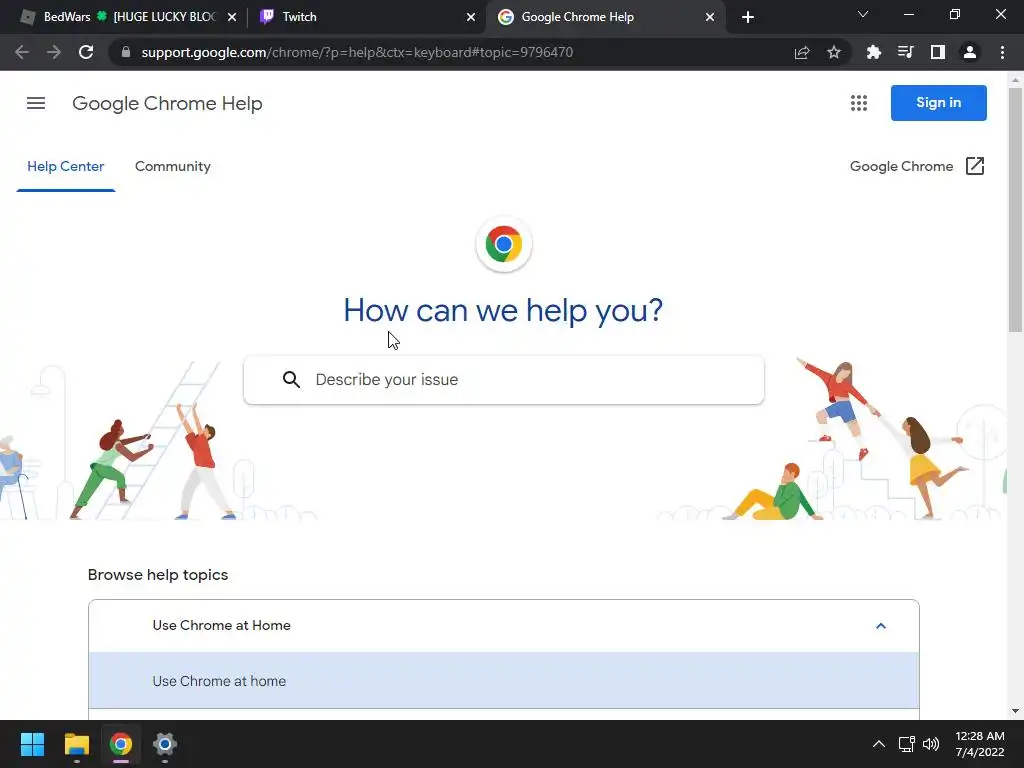The height and width of the screenshot is (768, 1024).
Task: Switch to the Help Center tab
Action: pos(65,167)
